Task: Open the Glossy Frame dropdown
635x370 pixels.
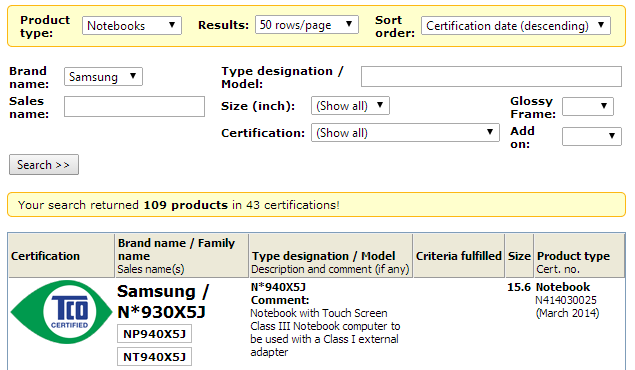Action: [x=588, y=106]
